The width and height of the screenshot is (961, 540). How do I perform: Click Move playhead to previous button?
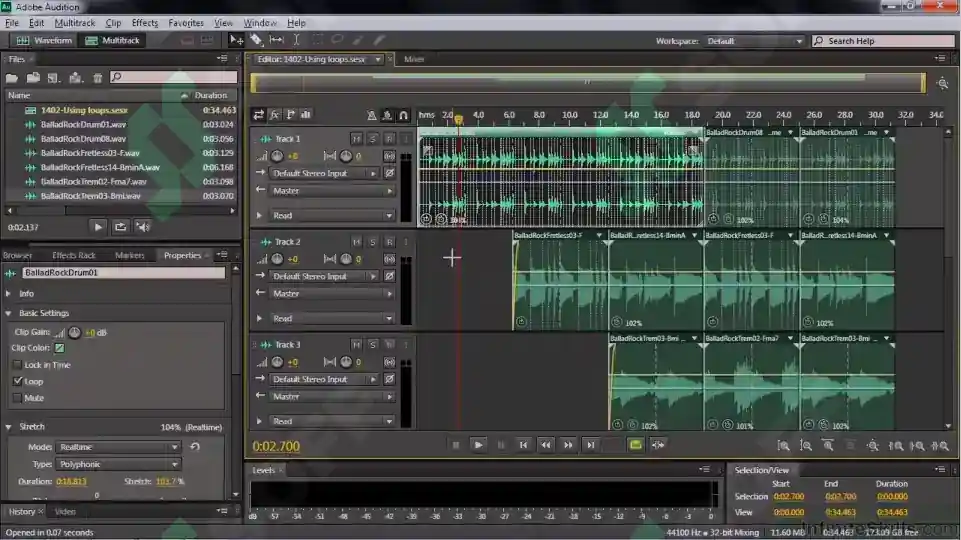[x=523, y=446]
